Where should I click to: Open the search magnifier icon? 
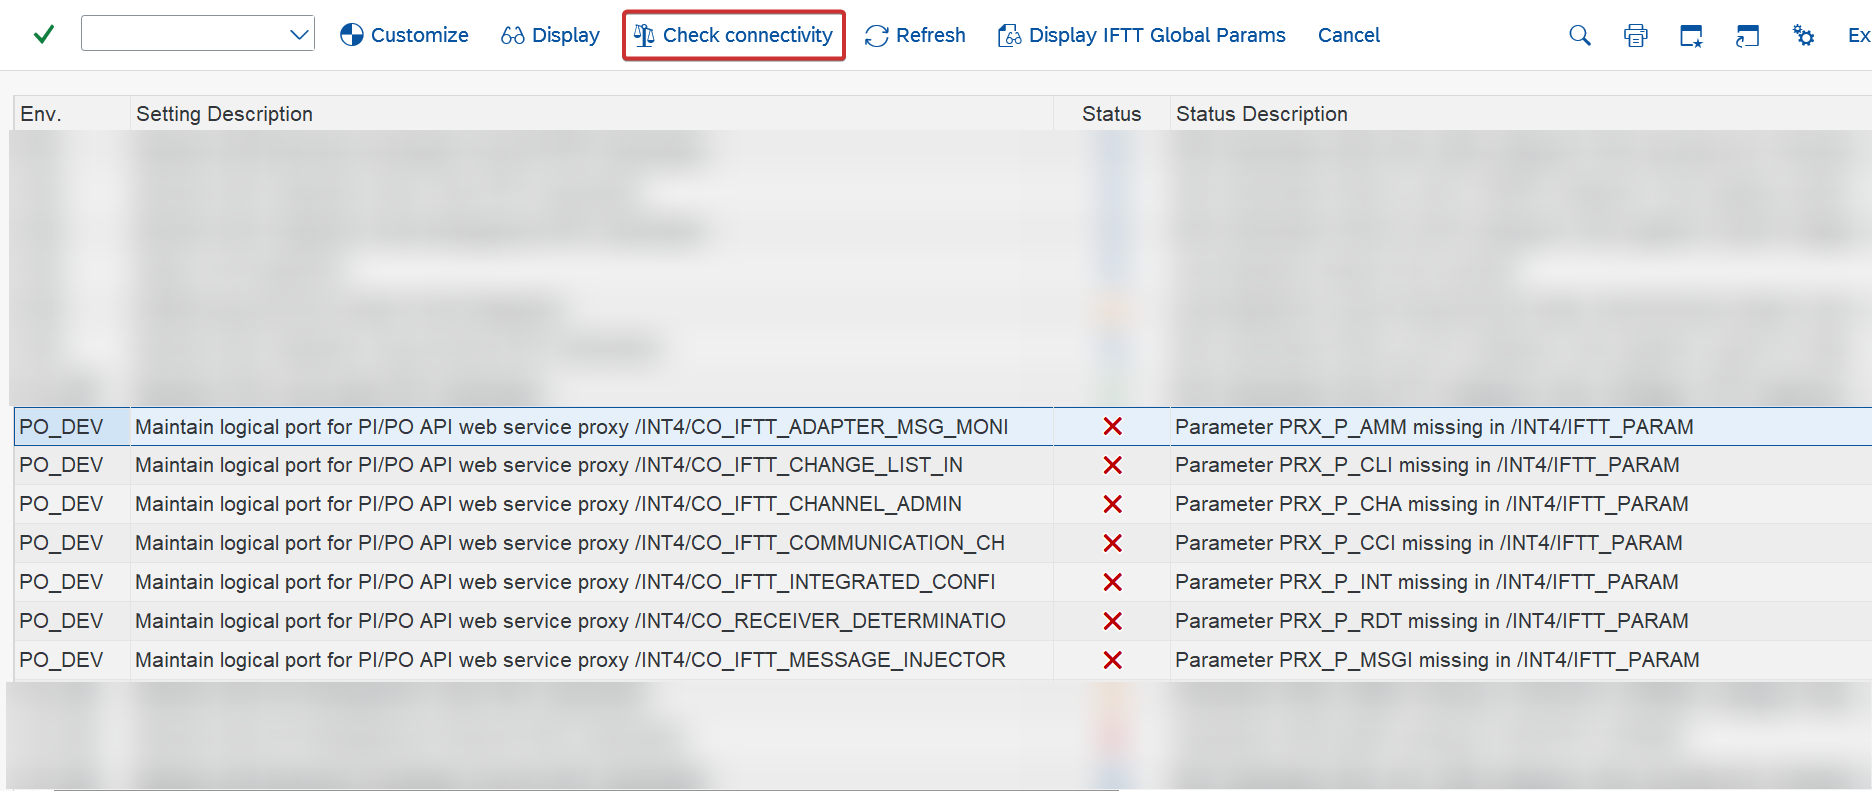pos(1580,35)
